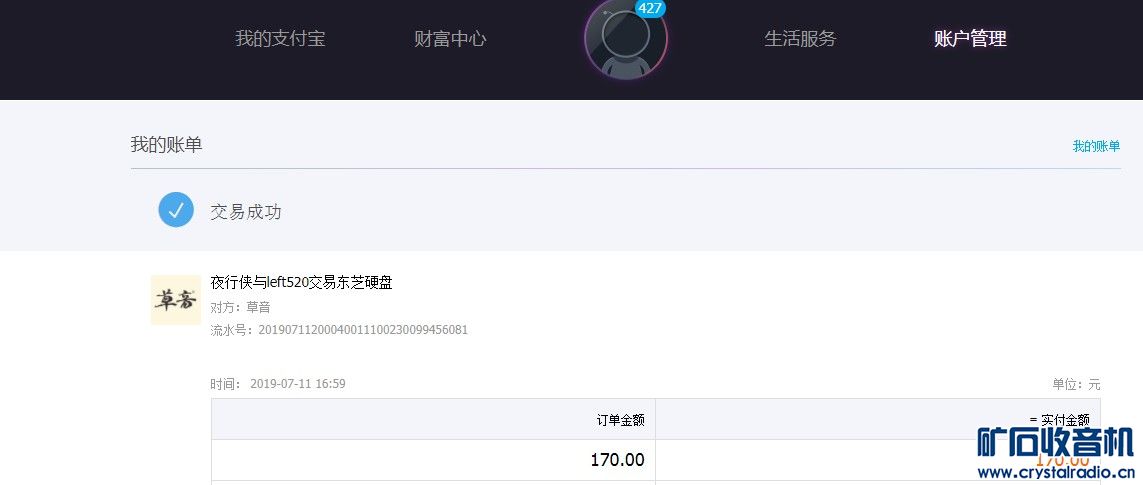1143x485 pixels.
Task: Select the 170.00 order amount cell
Action: 617,460
